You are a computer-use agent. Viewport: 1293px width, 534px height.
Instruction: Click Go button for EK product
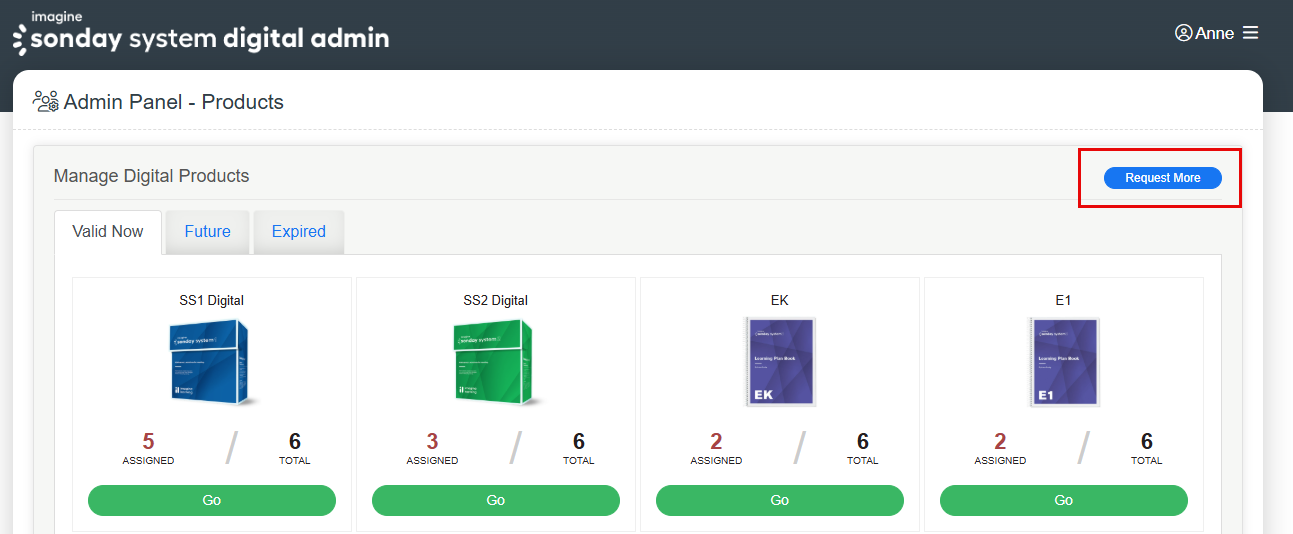780,500
